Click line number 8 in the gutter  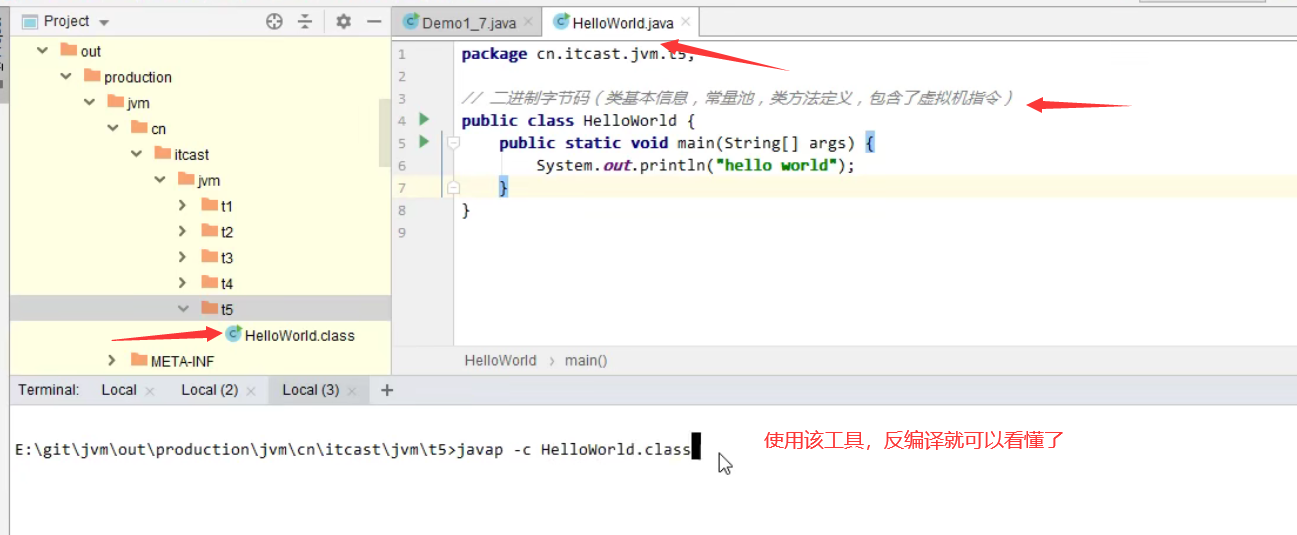point(402,210)
